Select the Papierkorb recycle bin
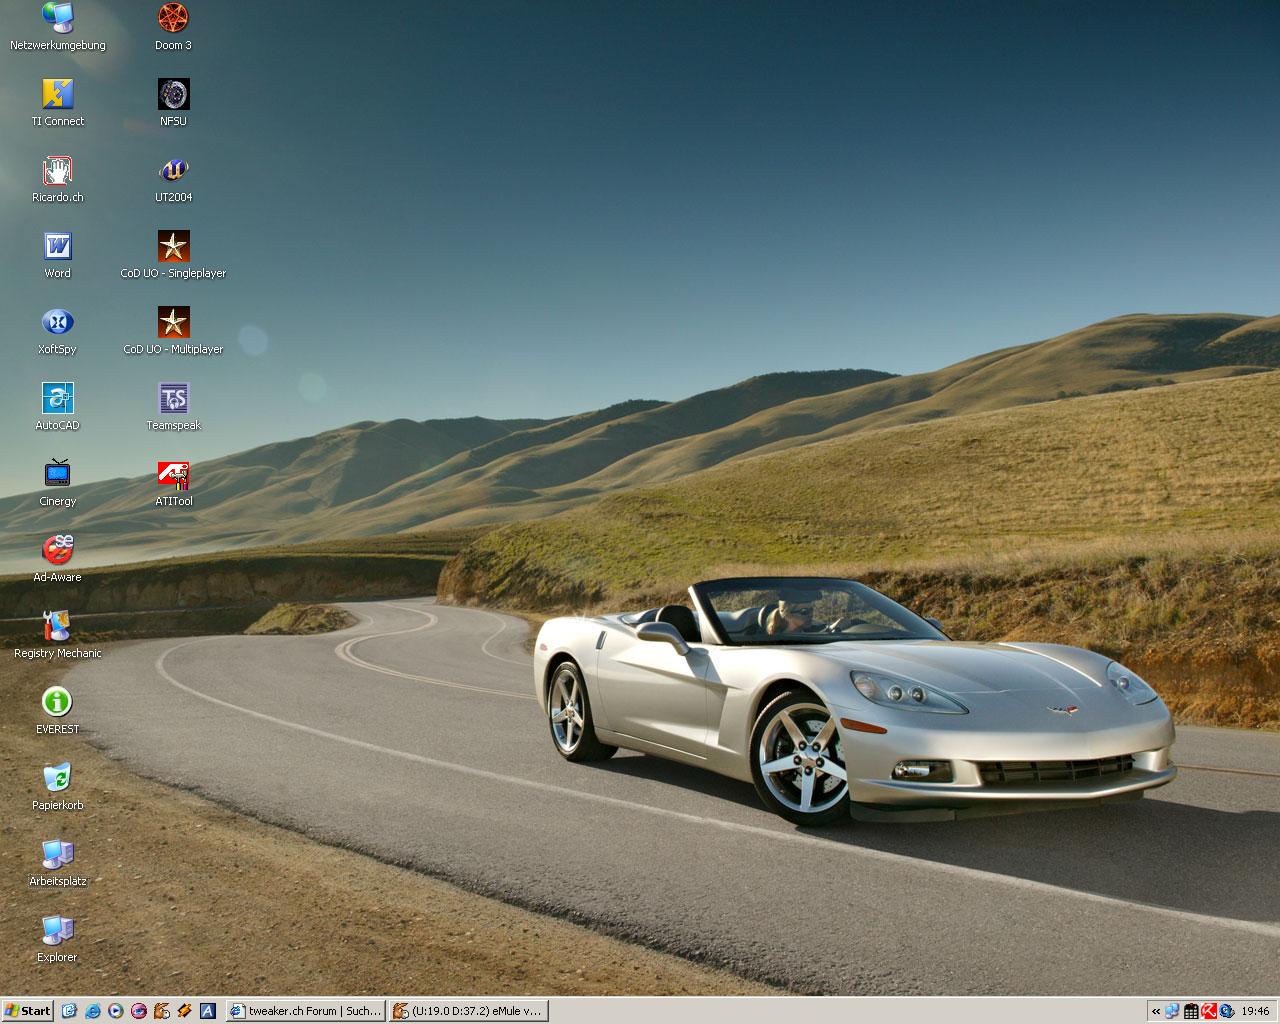 click(x=57, y=779)
